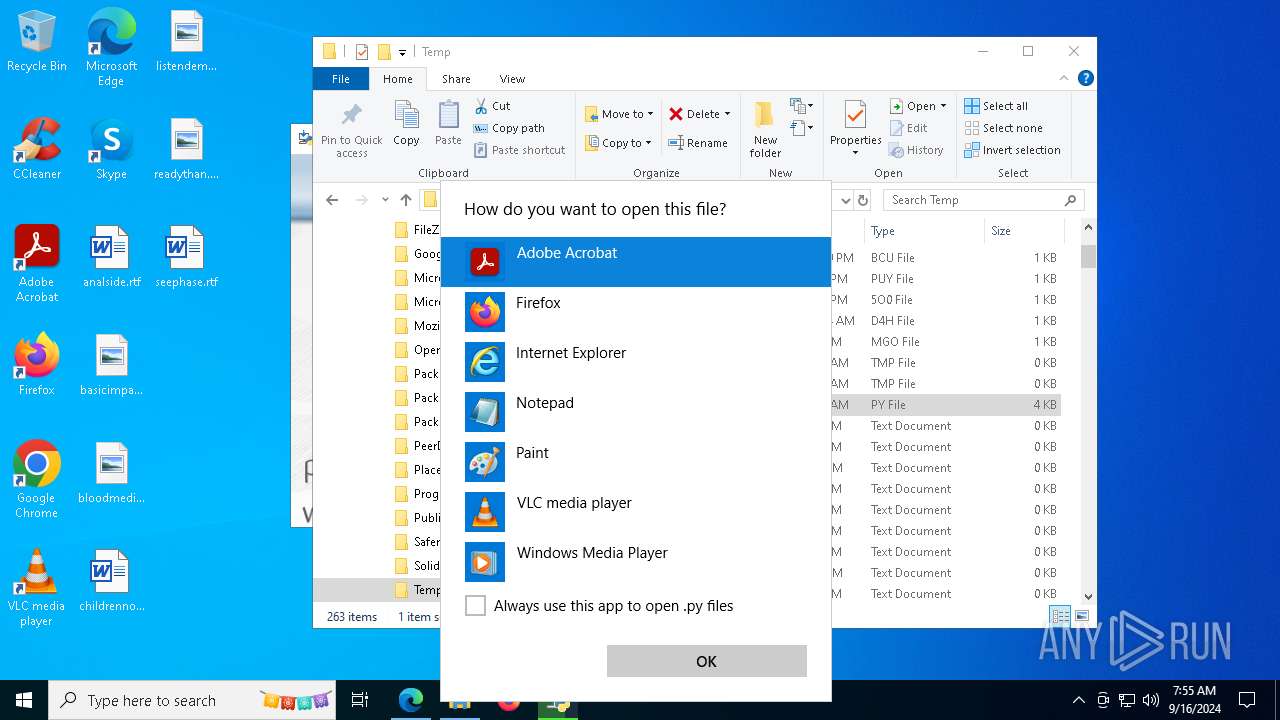
Task: Open the Windows Start button
Action: [x=24, y=700]
